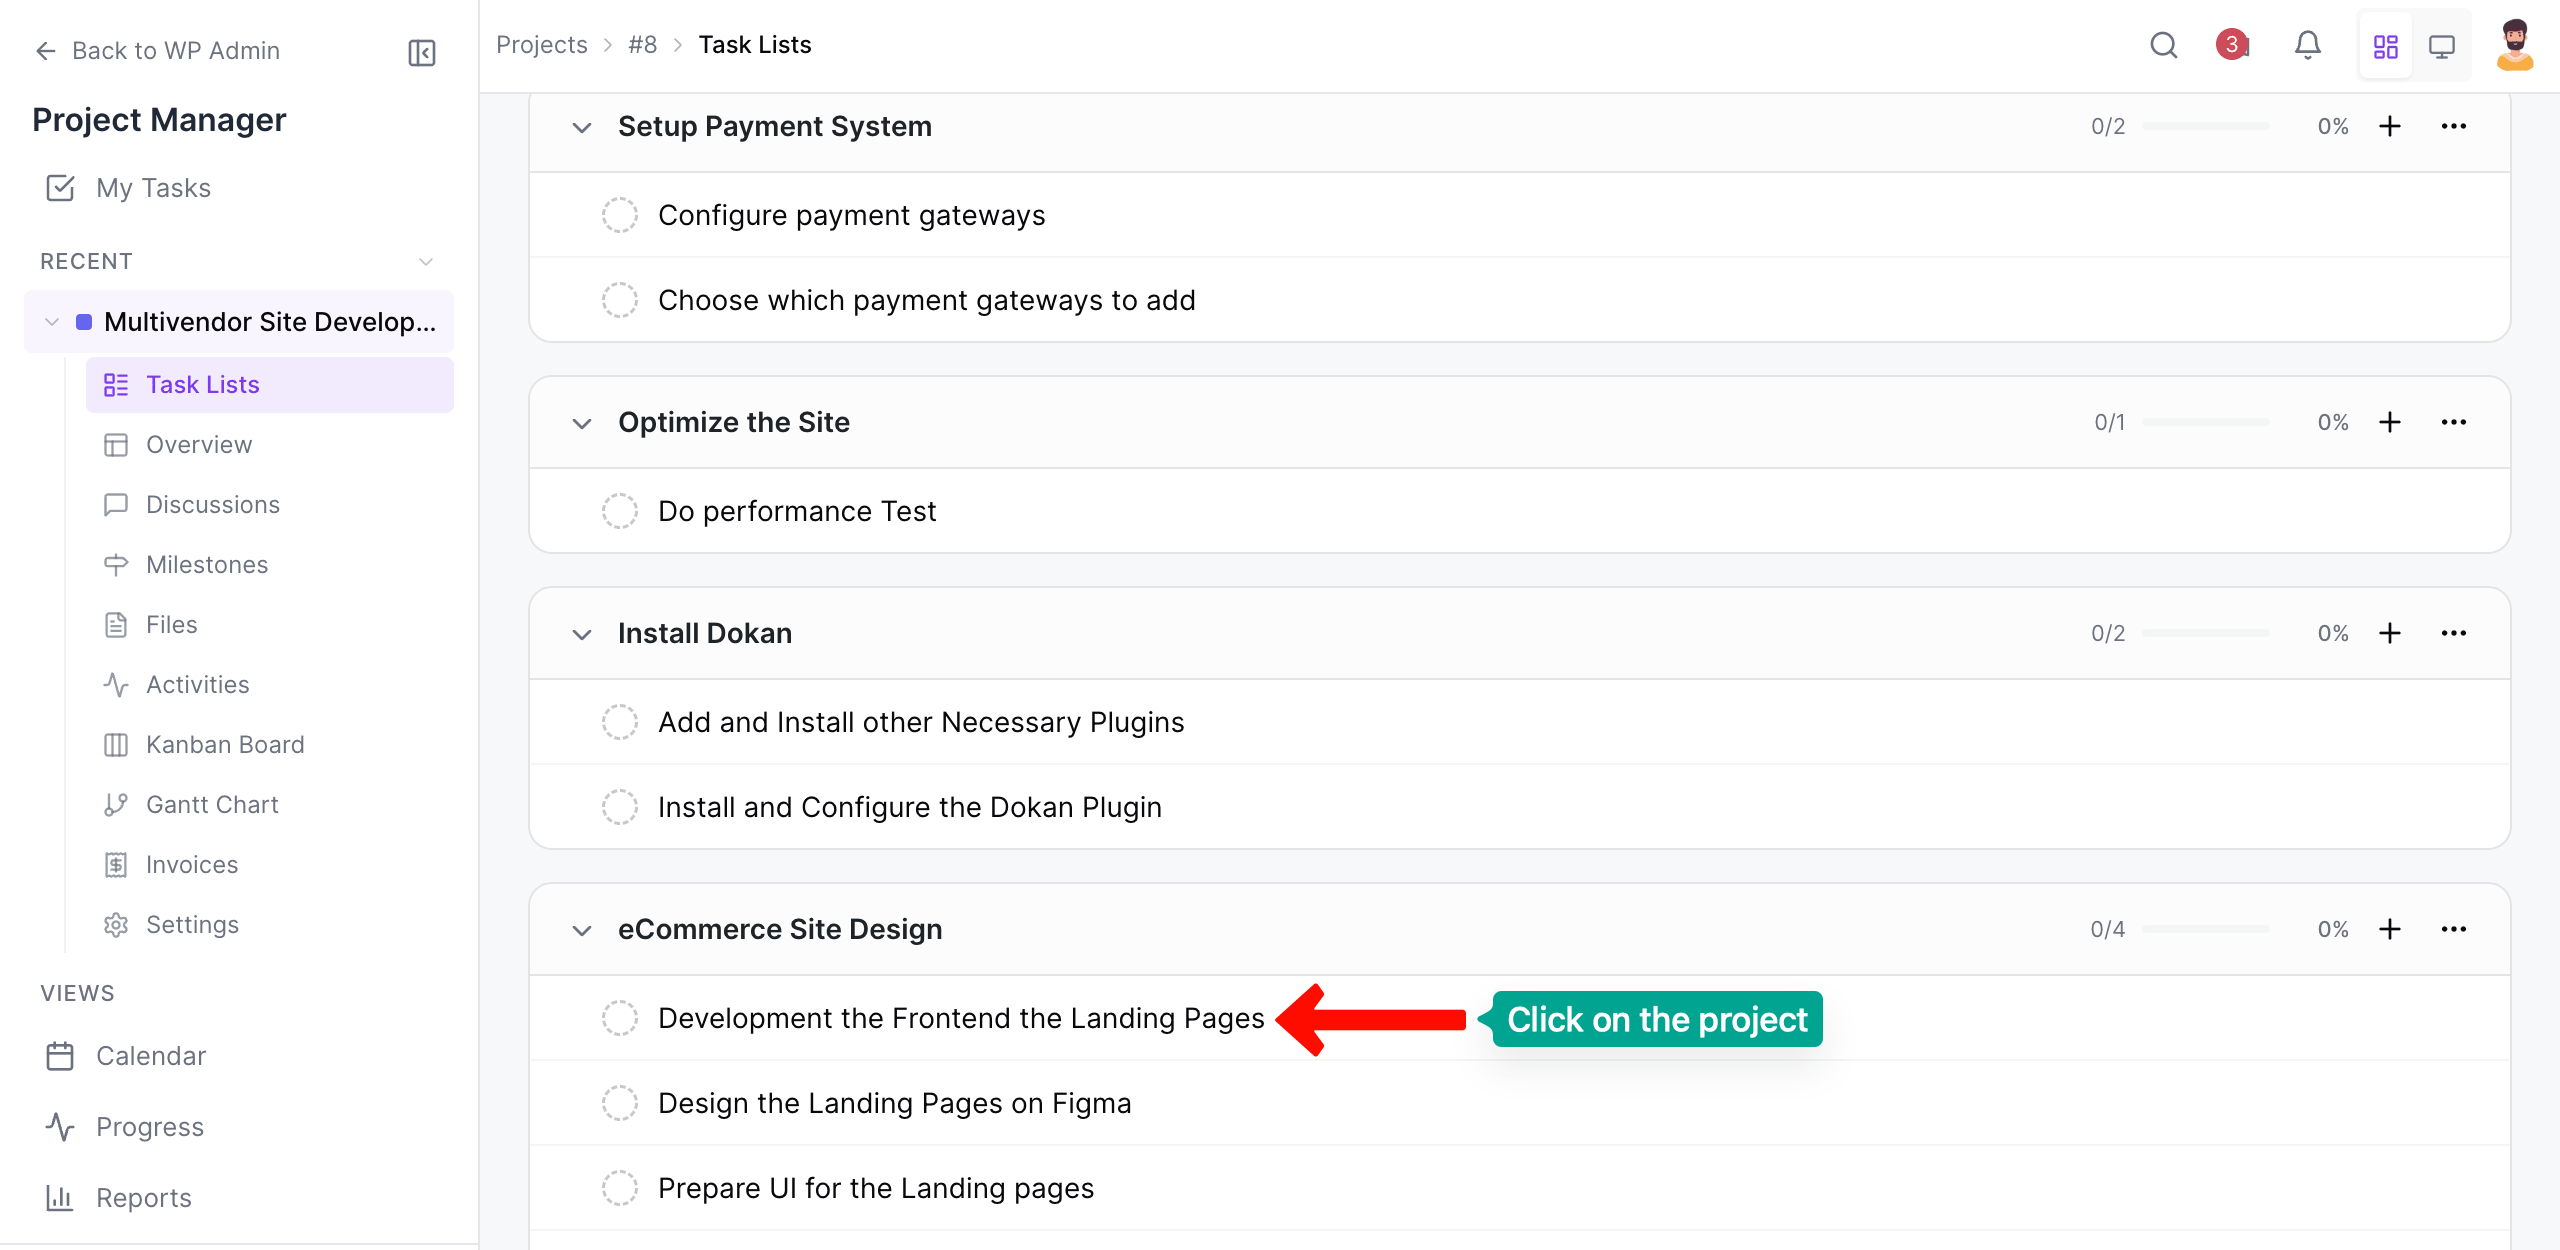Image resolution: width=2560 pixels, height=1250 pixels.
Task: Open the notifications bell
Action: coord(2307,46)
